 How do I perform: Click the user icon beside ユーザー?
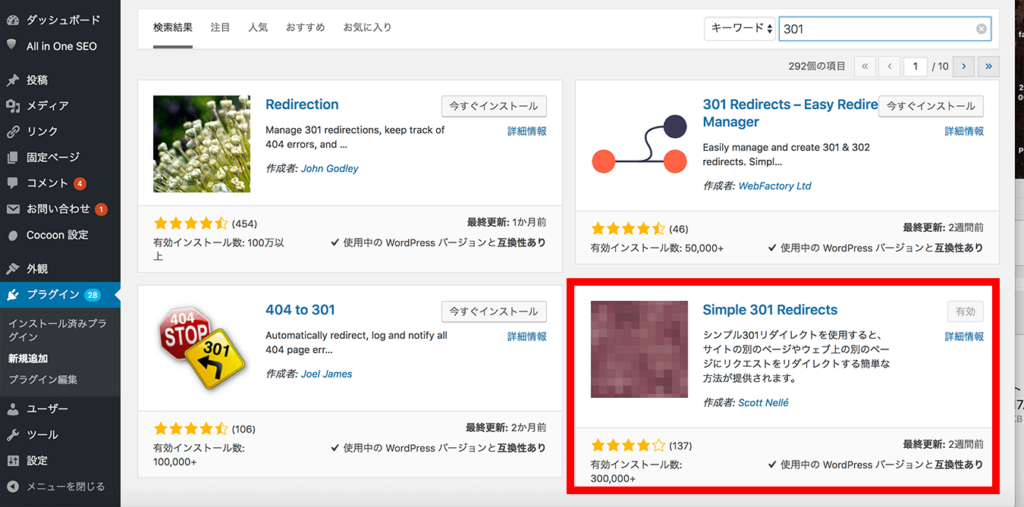[x=12, y=409]
